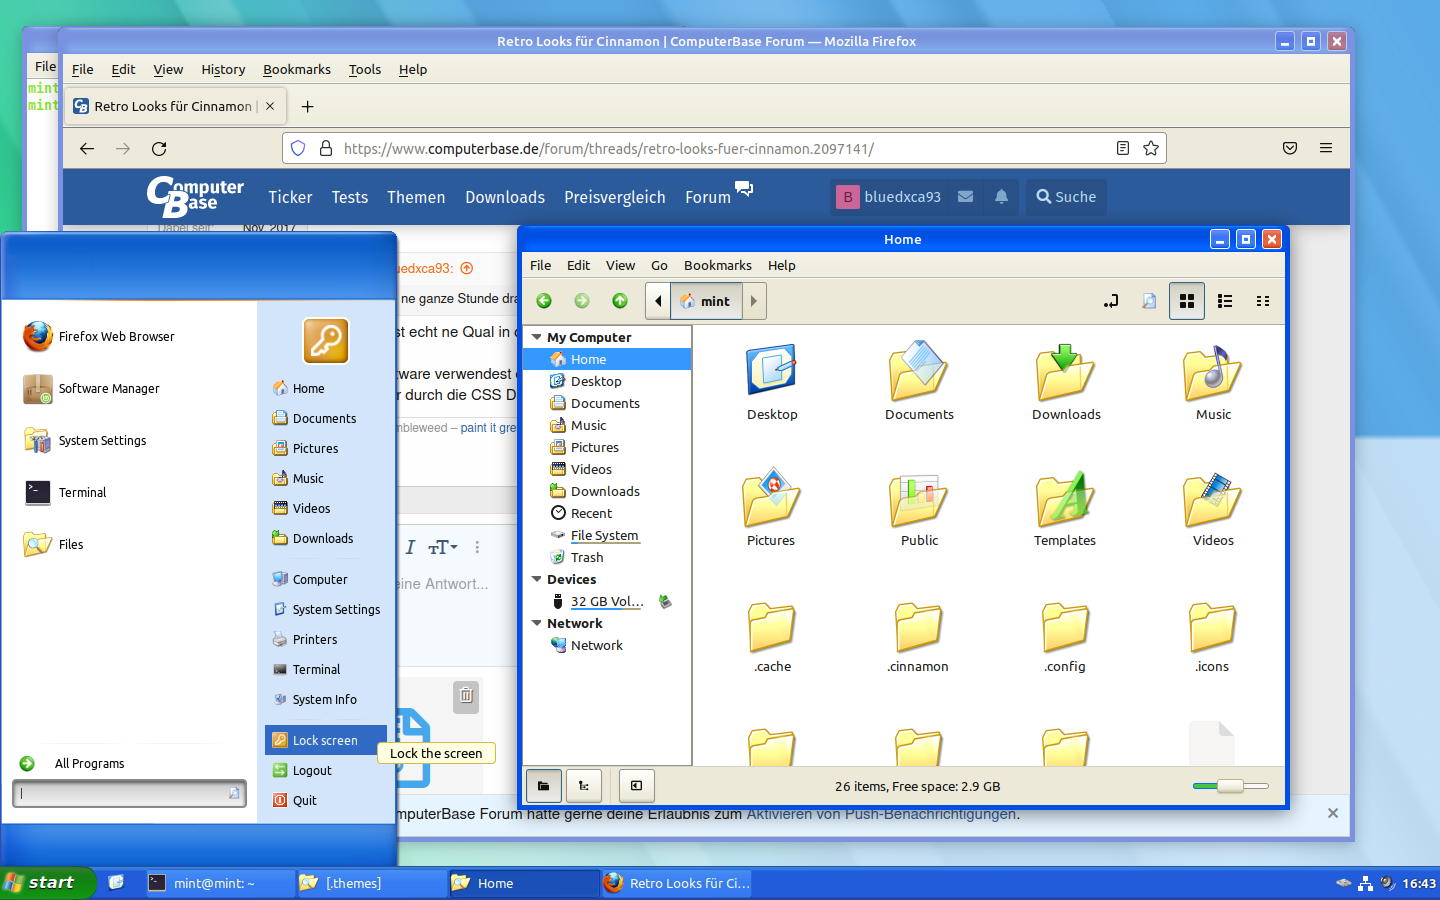The width and height of the screenshot is (1440, 900).
Task: Switch to compact view in file manager
Action: (1263, 301)
